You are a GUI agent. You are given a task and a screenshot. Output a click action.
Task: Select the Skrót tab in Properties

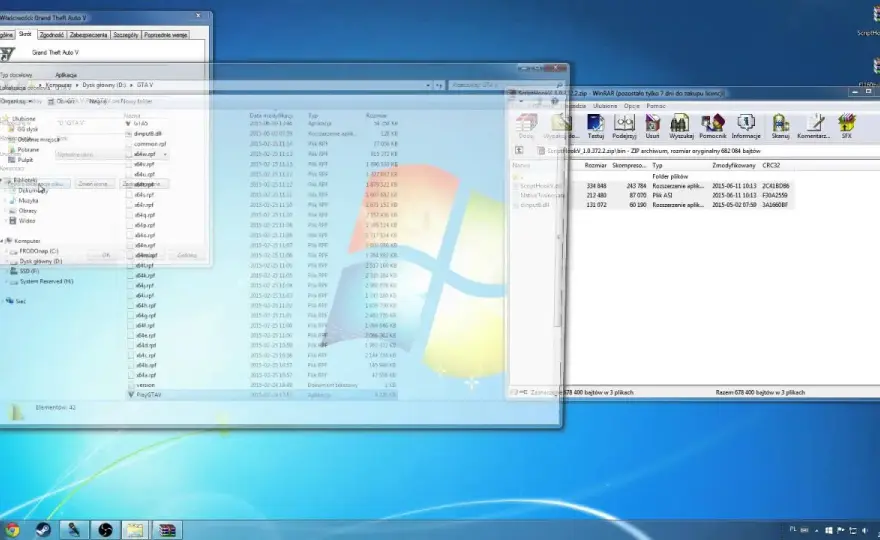(x=25, y=34)
